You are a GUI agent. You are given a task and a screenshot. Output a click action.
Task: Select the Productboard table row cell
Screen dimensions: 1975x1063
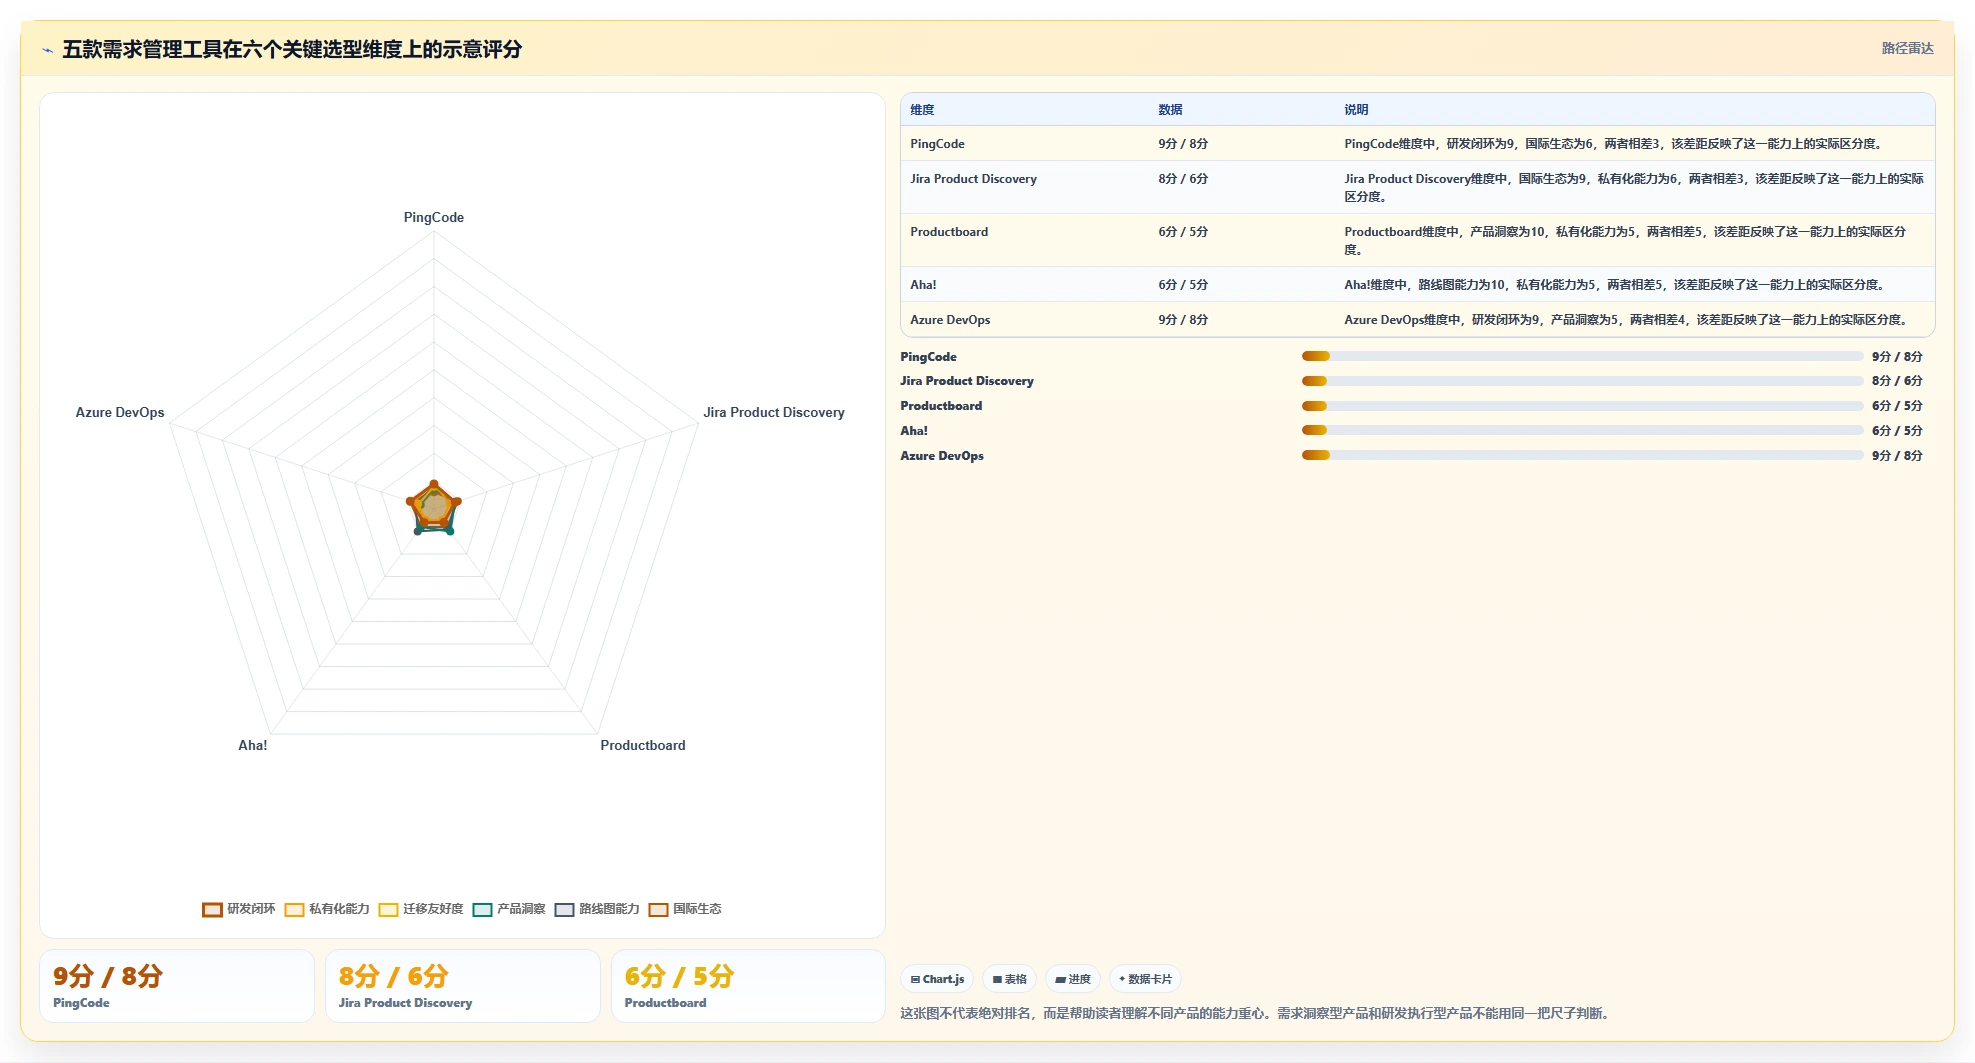(x=949, y=232)
